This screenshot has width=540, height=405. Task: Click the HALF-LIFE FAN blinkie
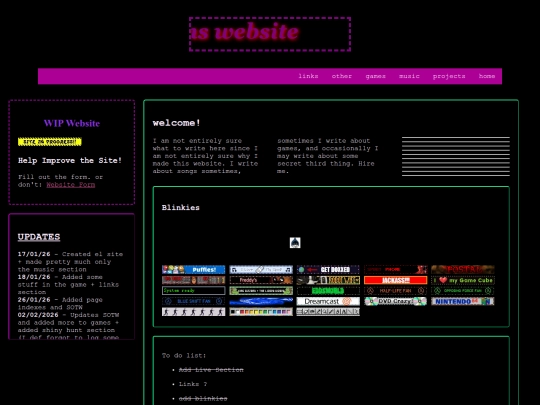click(396, 291)
